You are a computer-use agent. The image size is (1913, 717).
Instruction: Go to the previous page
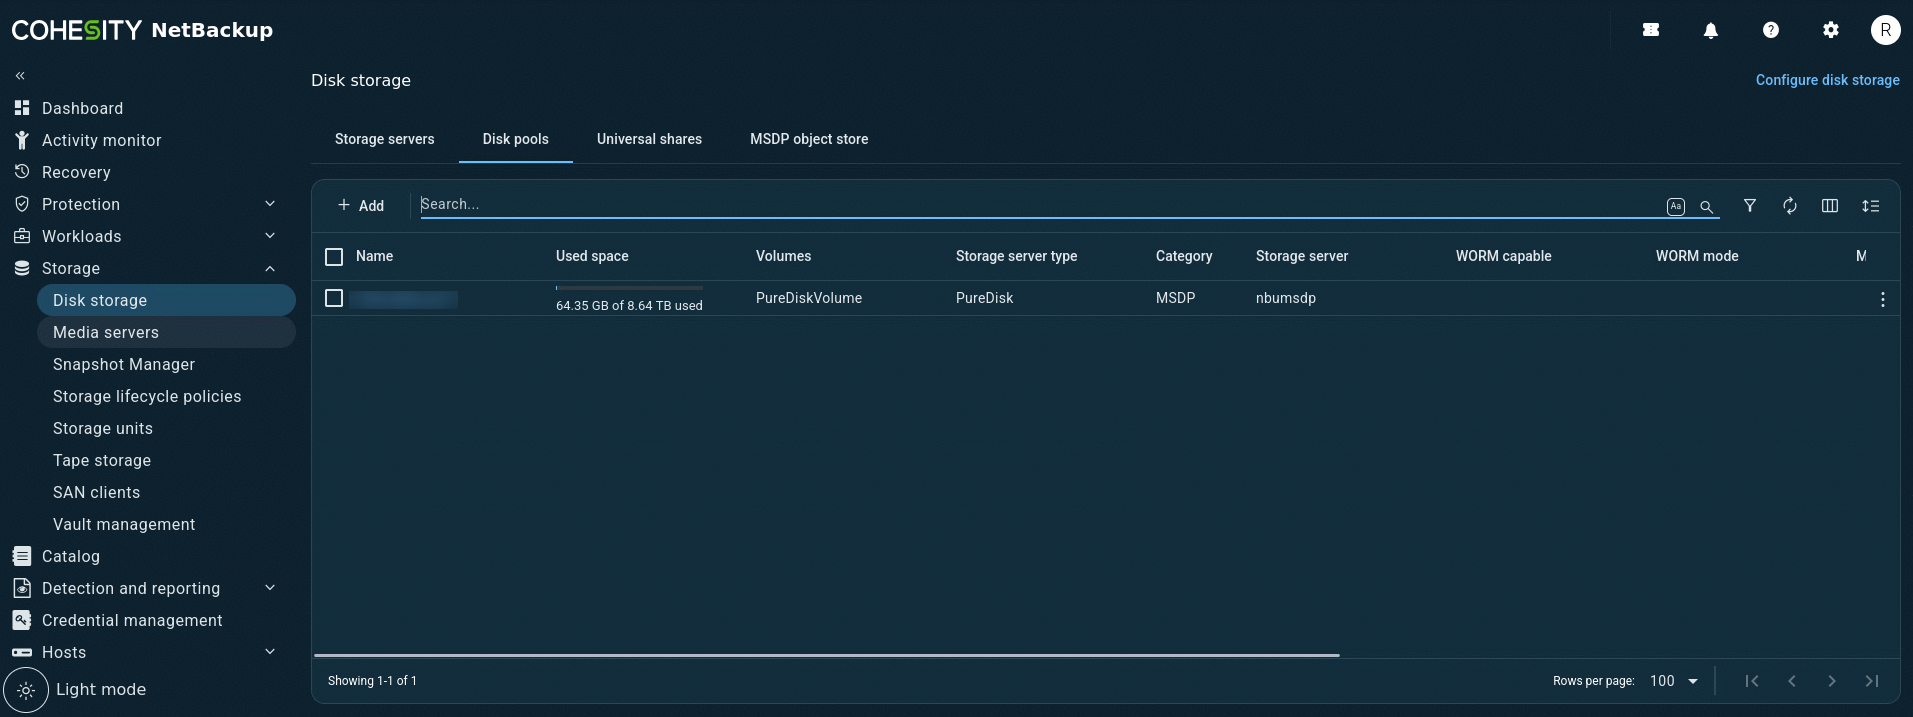point(1792,681)
